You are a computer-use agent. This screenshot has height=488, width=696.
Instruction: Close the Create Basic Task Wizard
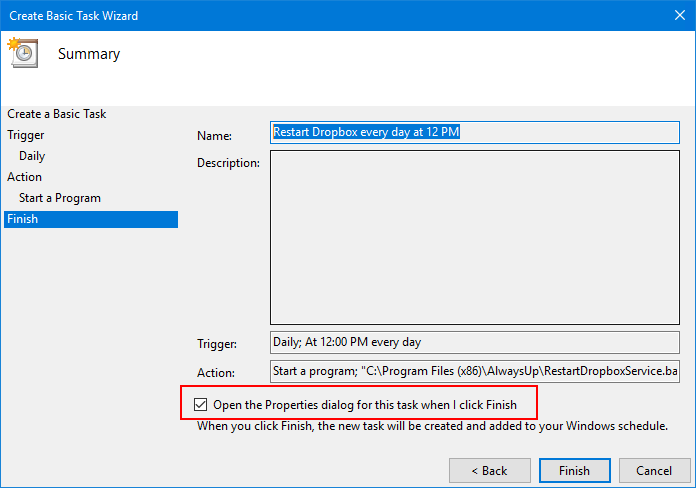(680, 16)
